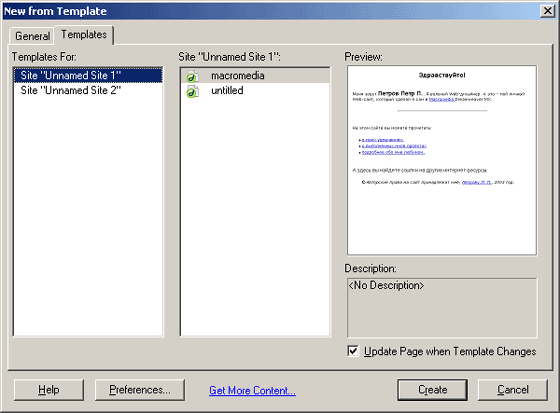Viewport: 560px width, 413px height.
Task: Click the macromedia template file icon
Action: pos(192,76)
